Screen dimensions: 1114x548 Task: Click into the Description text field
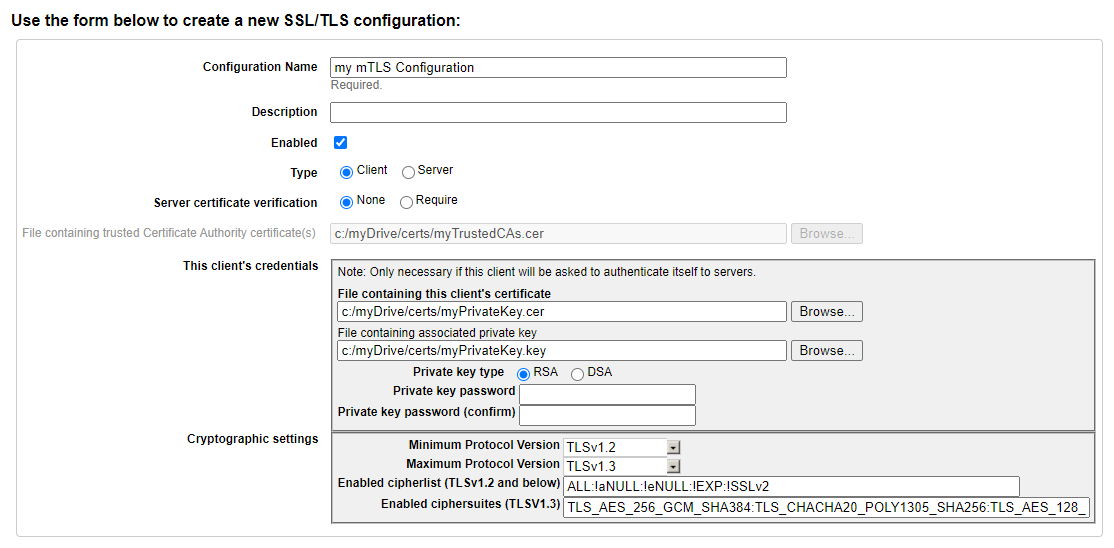click(x=558, y=112)
